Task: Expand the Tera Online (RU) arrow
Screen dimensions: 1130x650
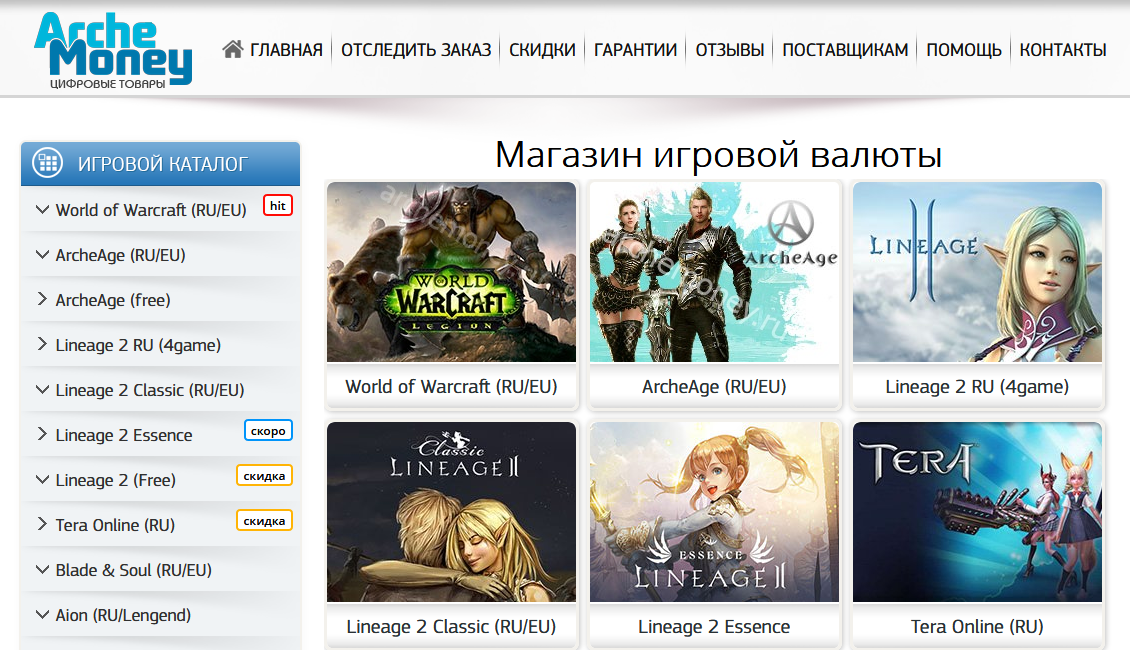Action: pos(42,525)
